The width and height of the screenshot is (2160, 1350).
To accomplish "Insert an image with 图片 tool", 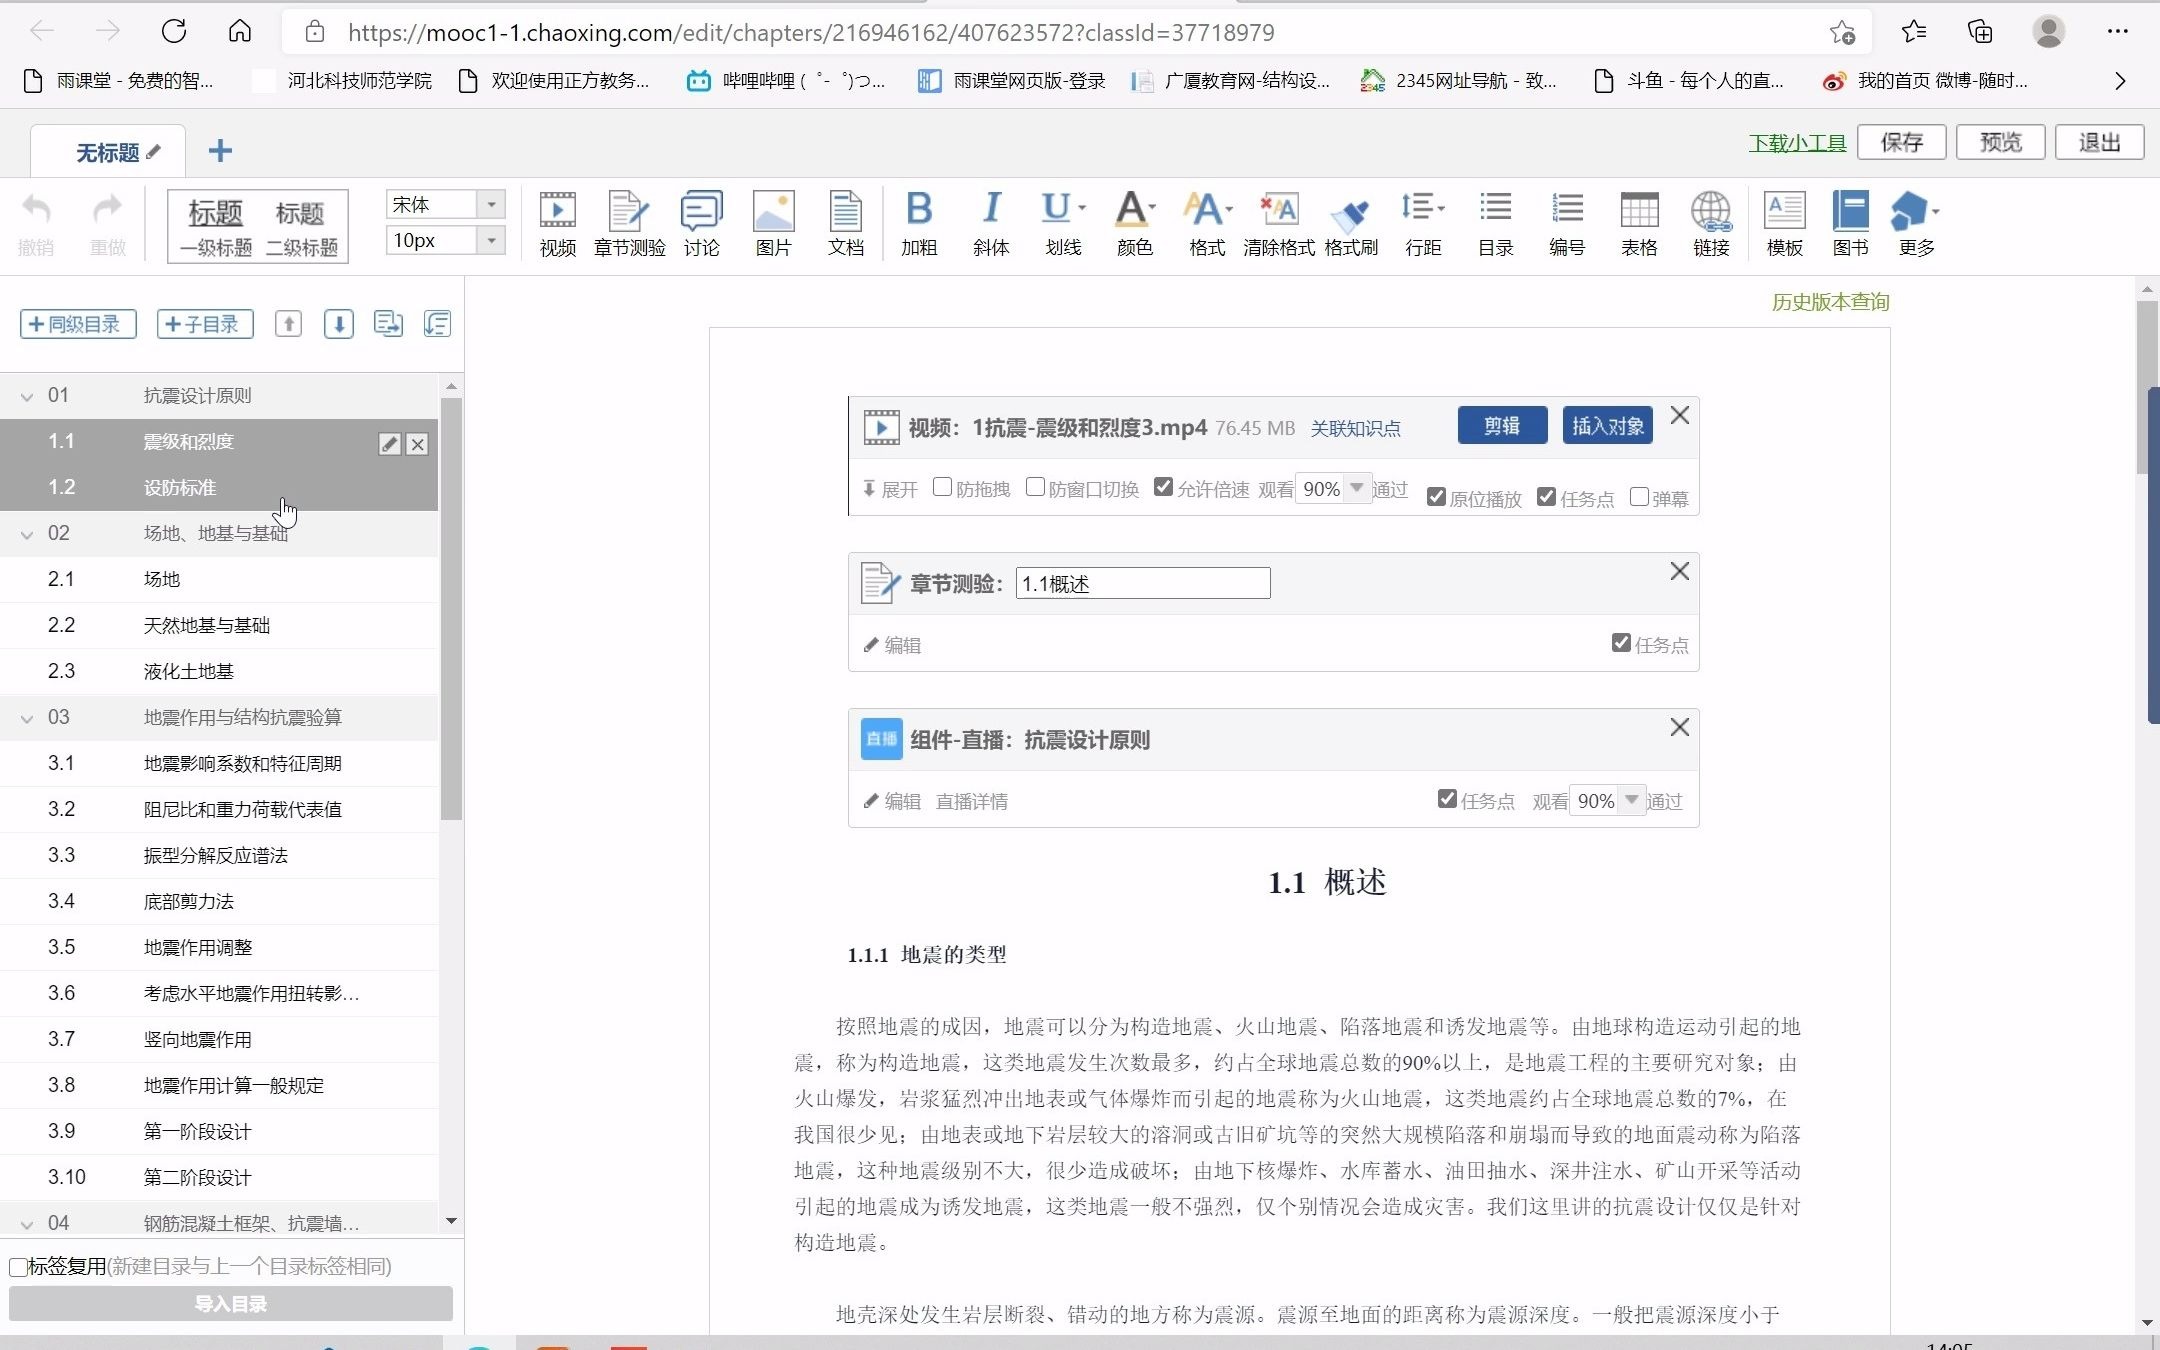I will tap(773, 224).
